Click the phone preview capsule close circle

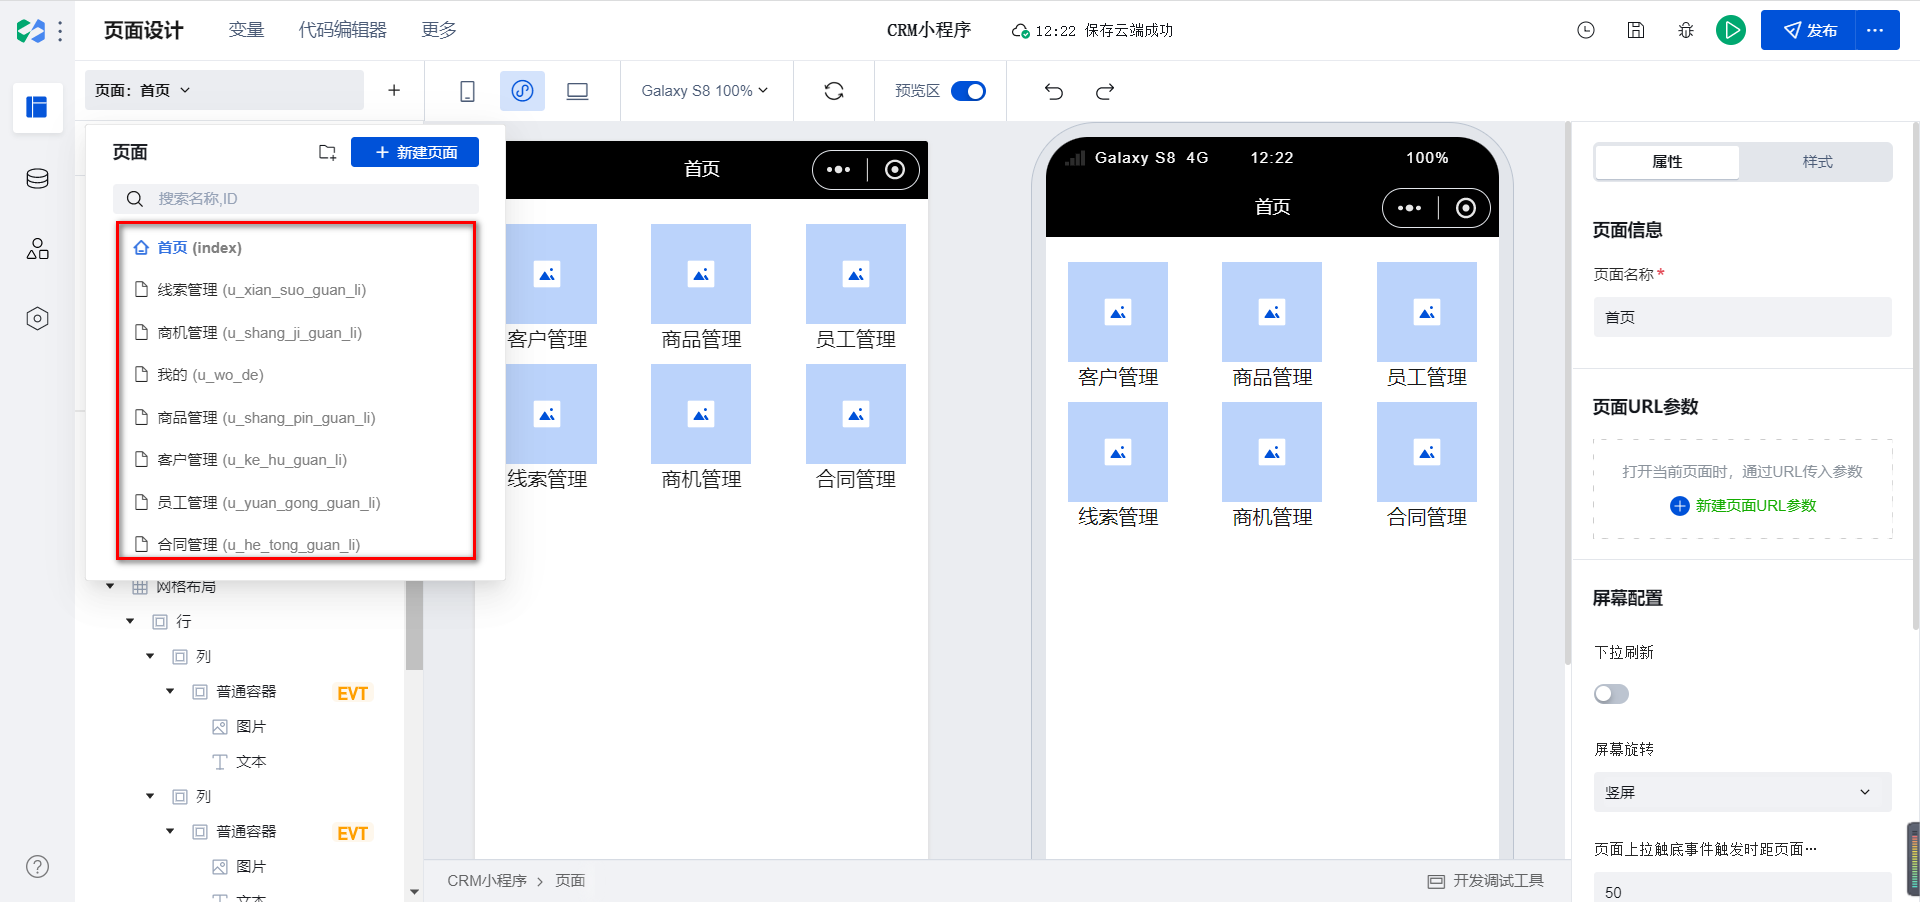tap(1466, 208)
